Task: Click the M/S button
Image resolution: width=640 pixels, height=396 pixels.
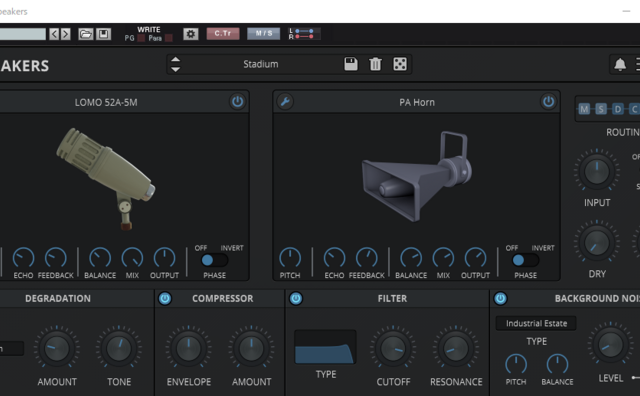Action: point(264,33)
